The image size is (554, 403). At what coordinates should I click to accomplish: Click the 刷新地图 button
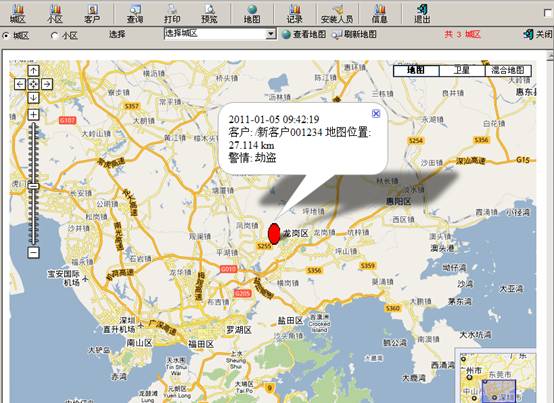354,34
